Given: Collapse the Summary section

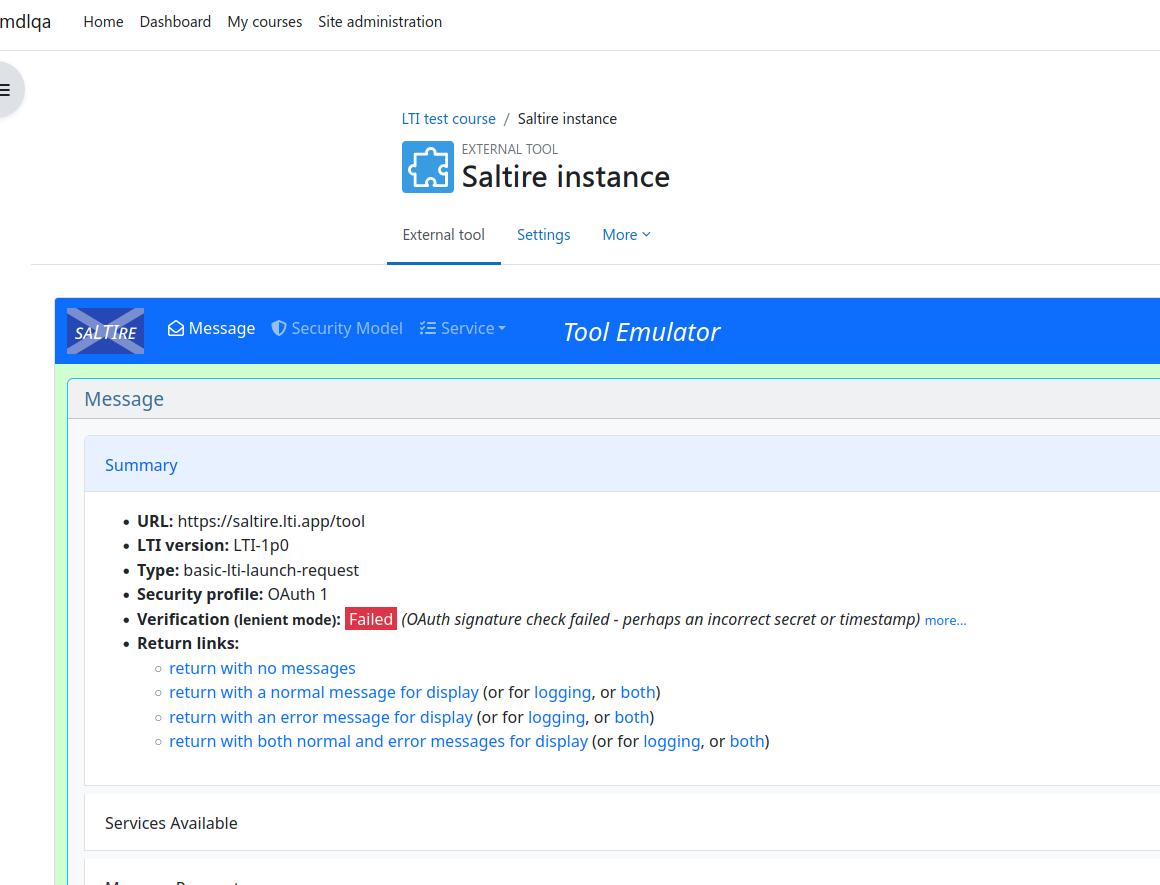Looking at the screenshot, I should (141, 465).
